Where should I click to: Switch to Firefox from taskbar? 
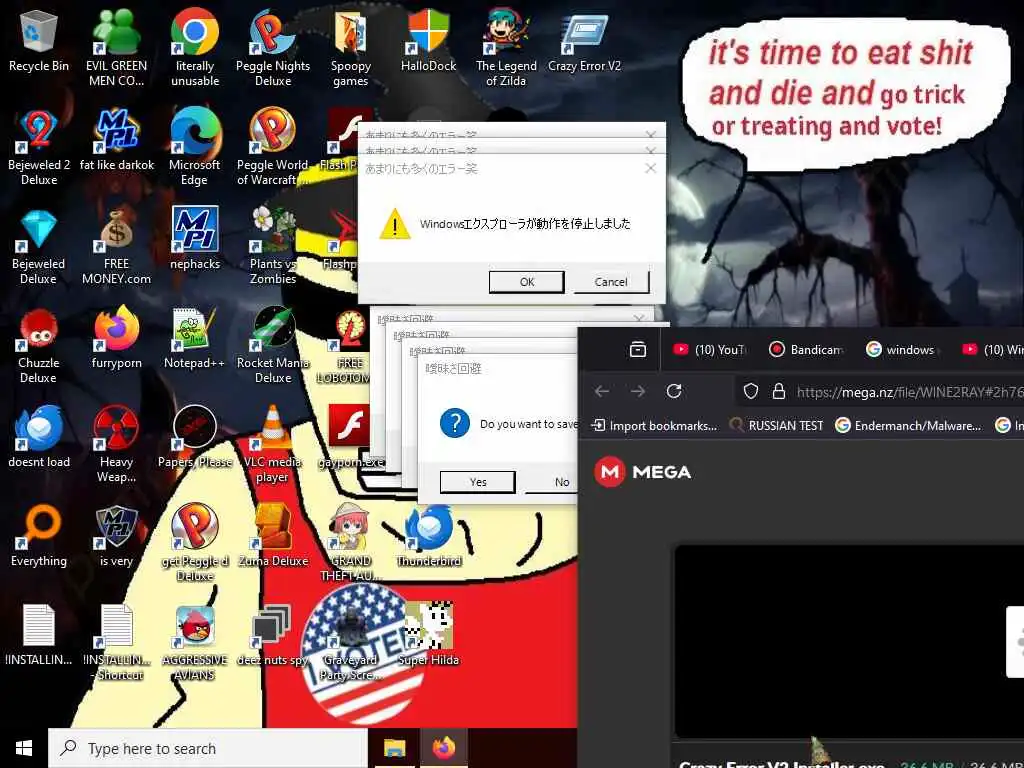pyautogui.click(x=443, y=748)
